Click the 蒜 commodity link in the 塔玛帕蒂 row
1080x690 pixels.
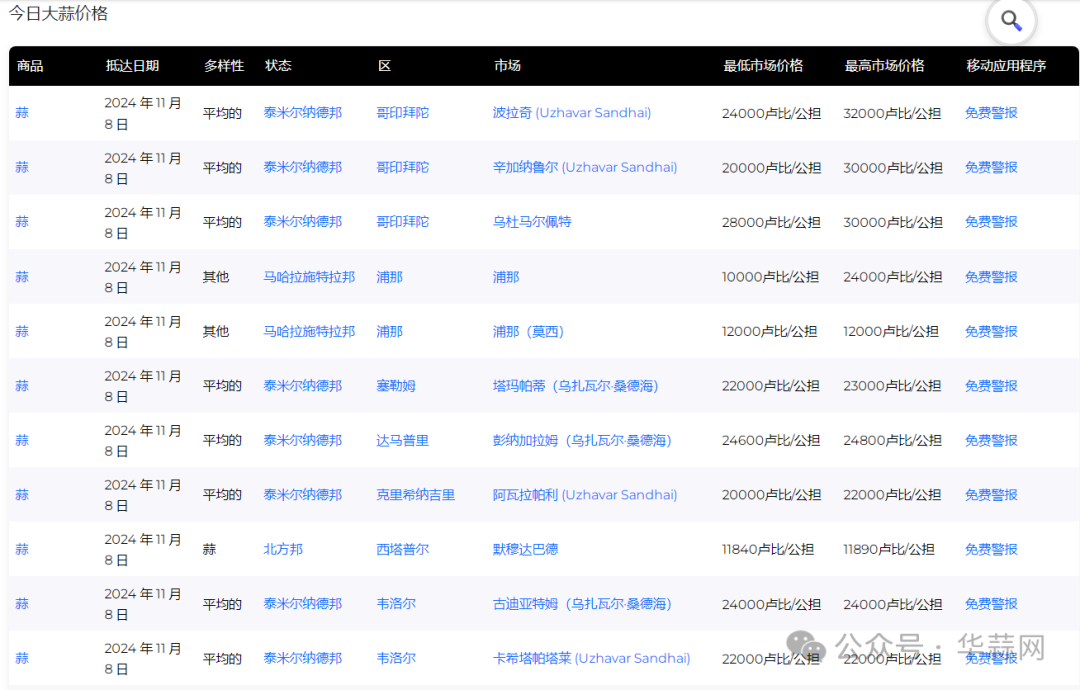click(x=22, y=386)
